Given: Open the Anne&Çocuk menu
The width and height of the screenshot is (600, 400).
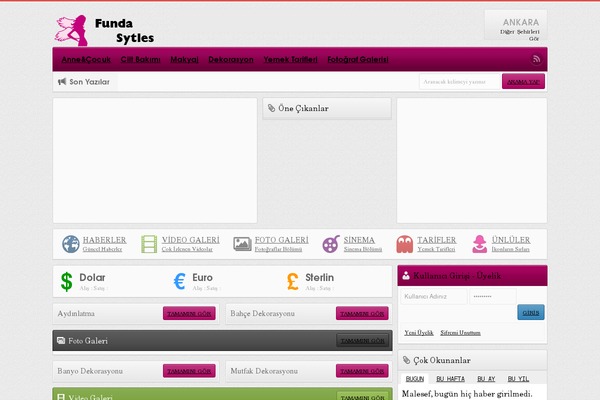Looking at the screenshot, I should [86, 59].
